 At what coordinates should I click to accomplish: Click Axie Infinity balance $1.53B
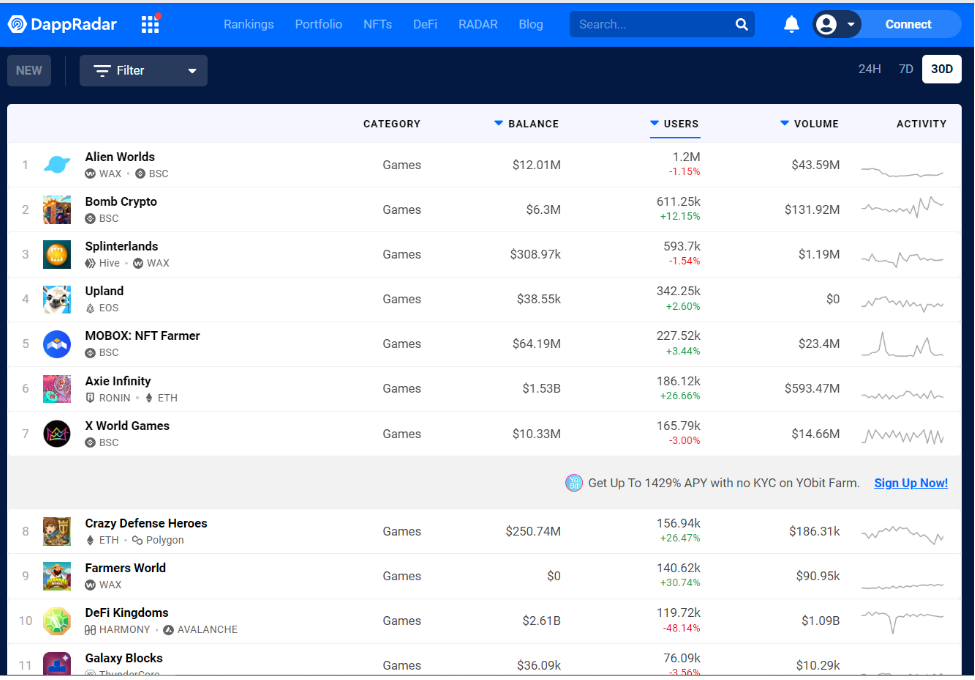click(541, 388)
